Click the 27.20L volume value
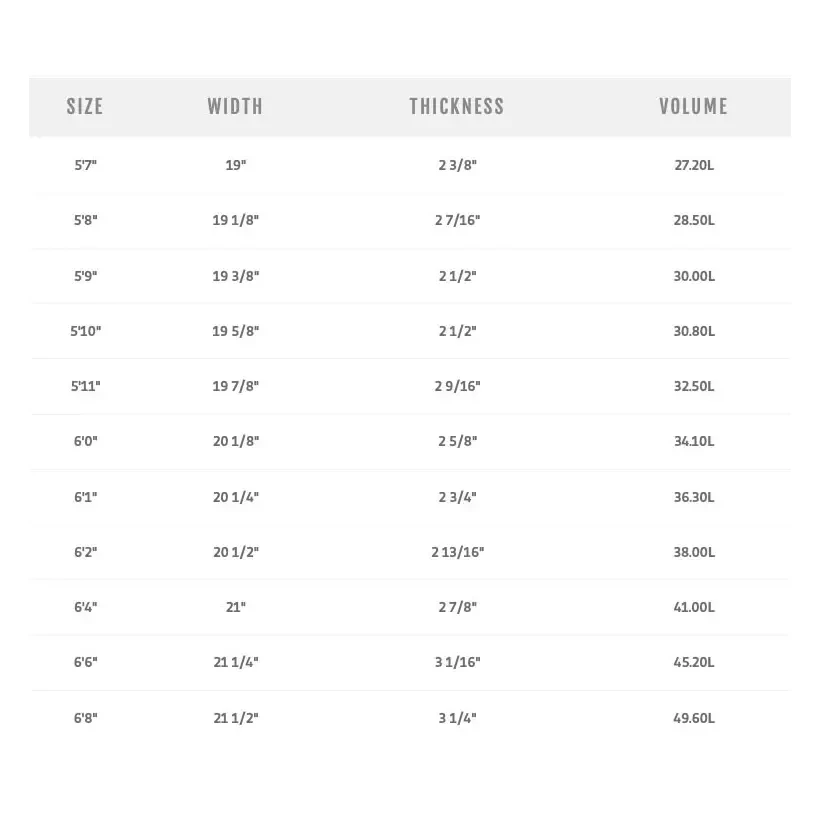This screenshot has width=820, height=820. coord(694,165)
